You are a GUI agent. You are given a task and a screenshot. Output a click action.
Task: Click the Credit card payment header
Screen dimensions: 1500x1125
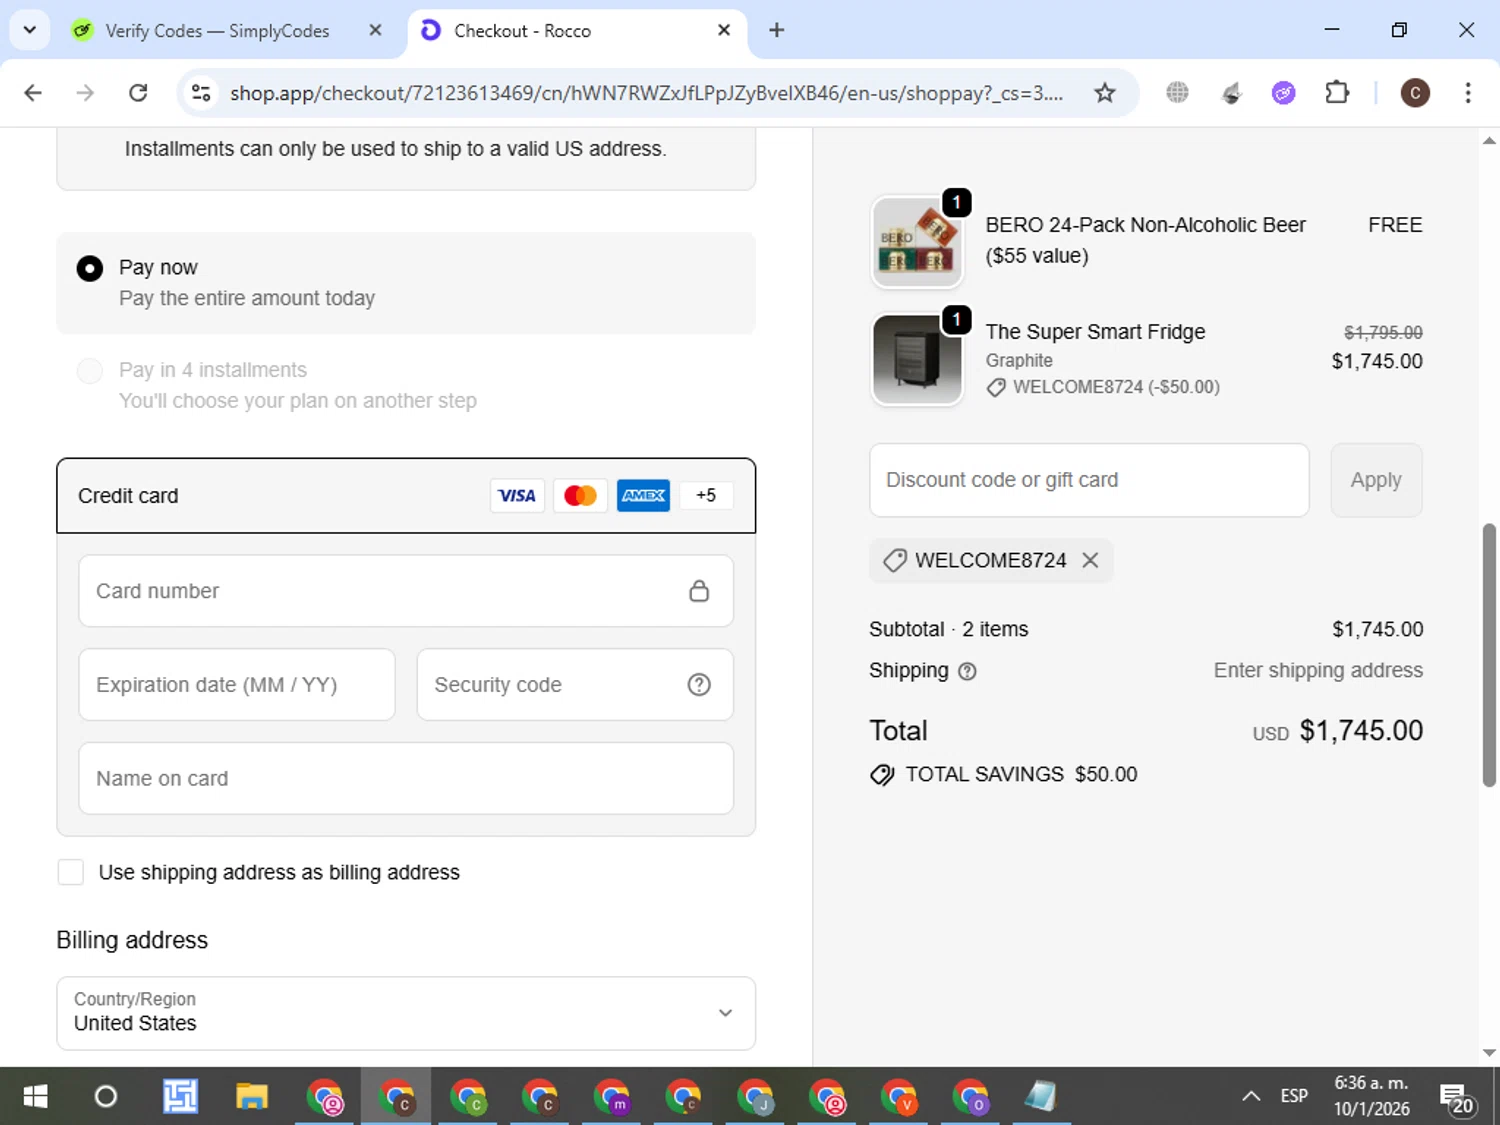[x=406, y=496]
